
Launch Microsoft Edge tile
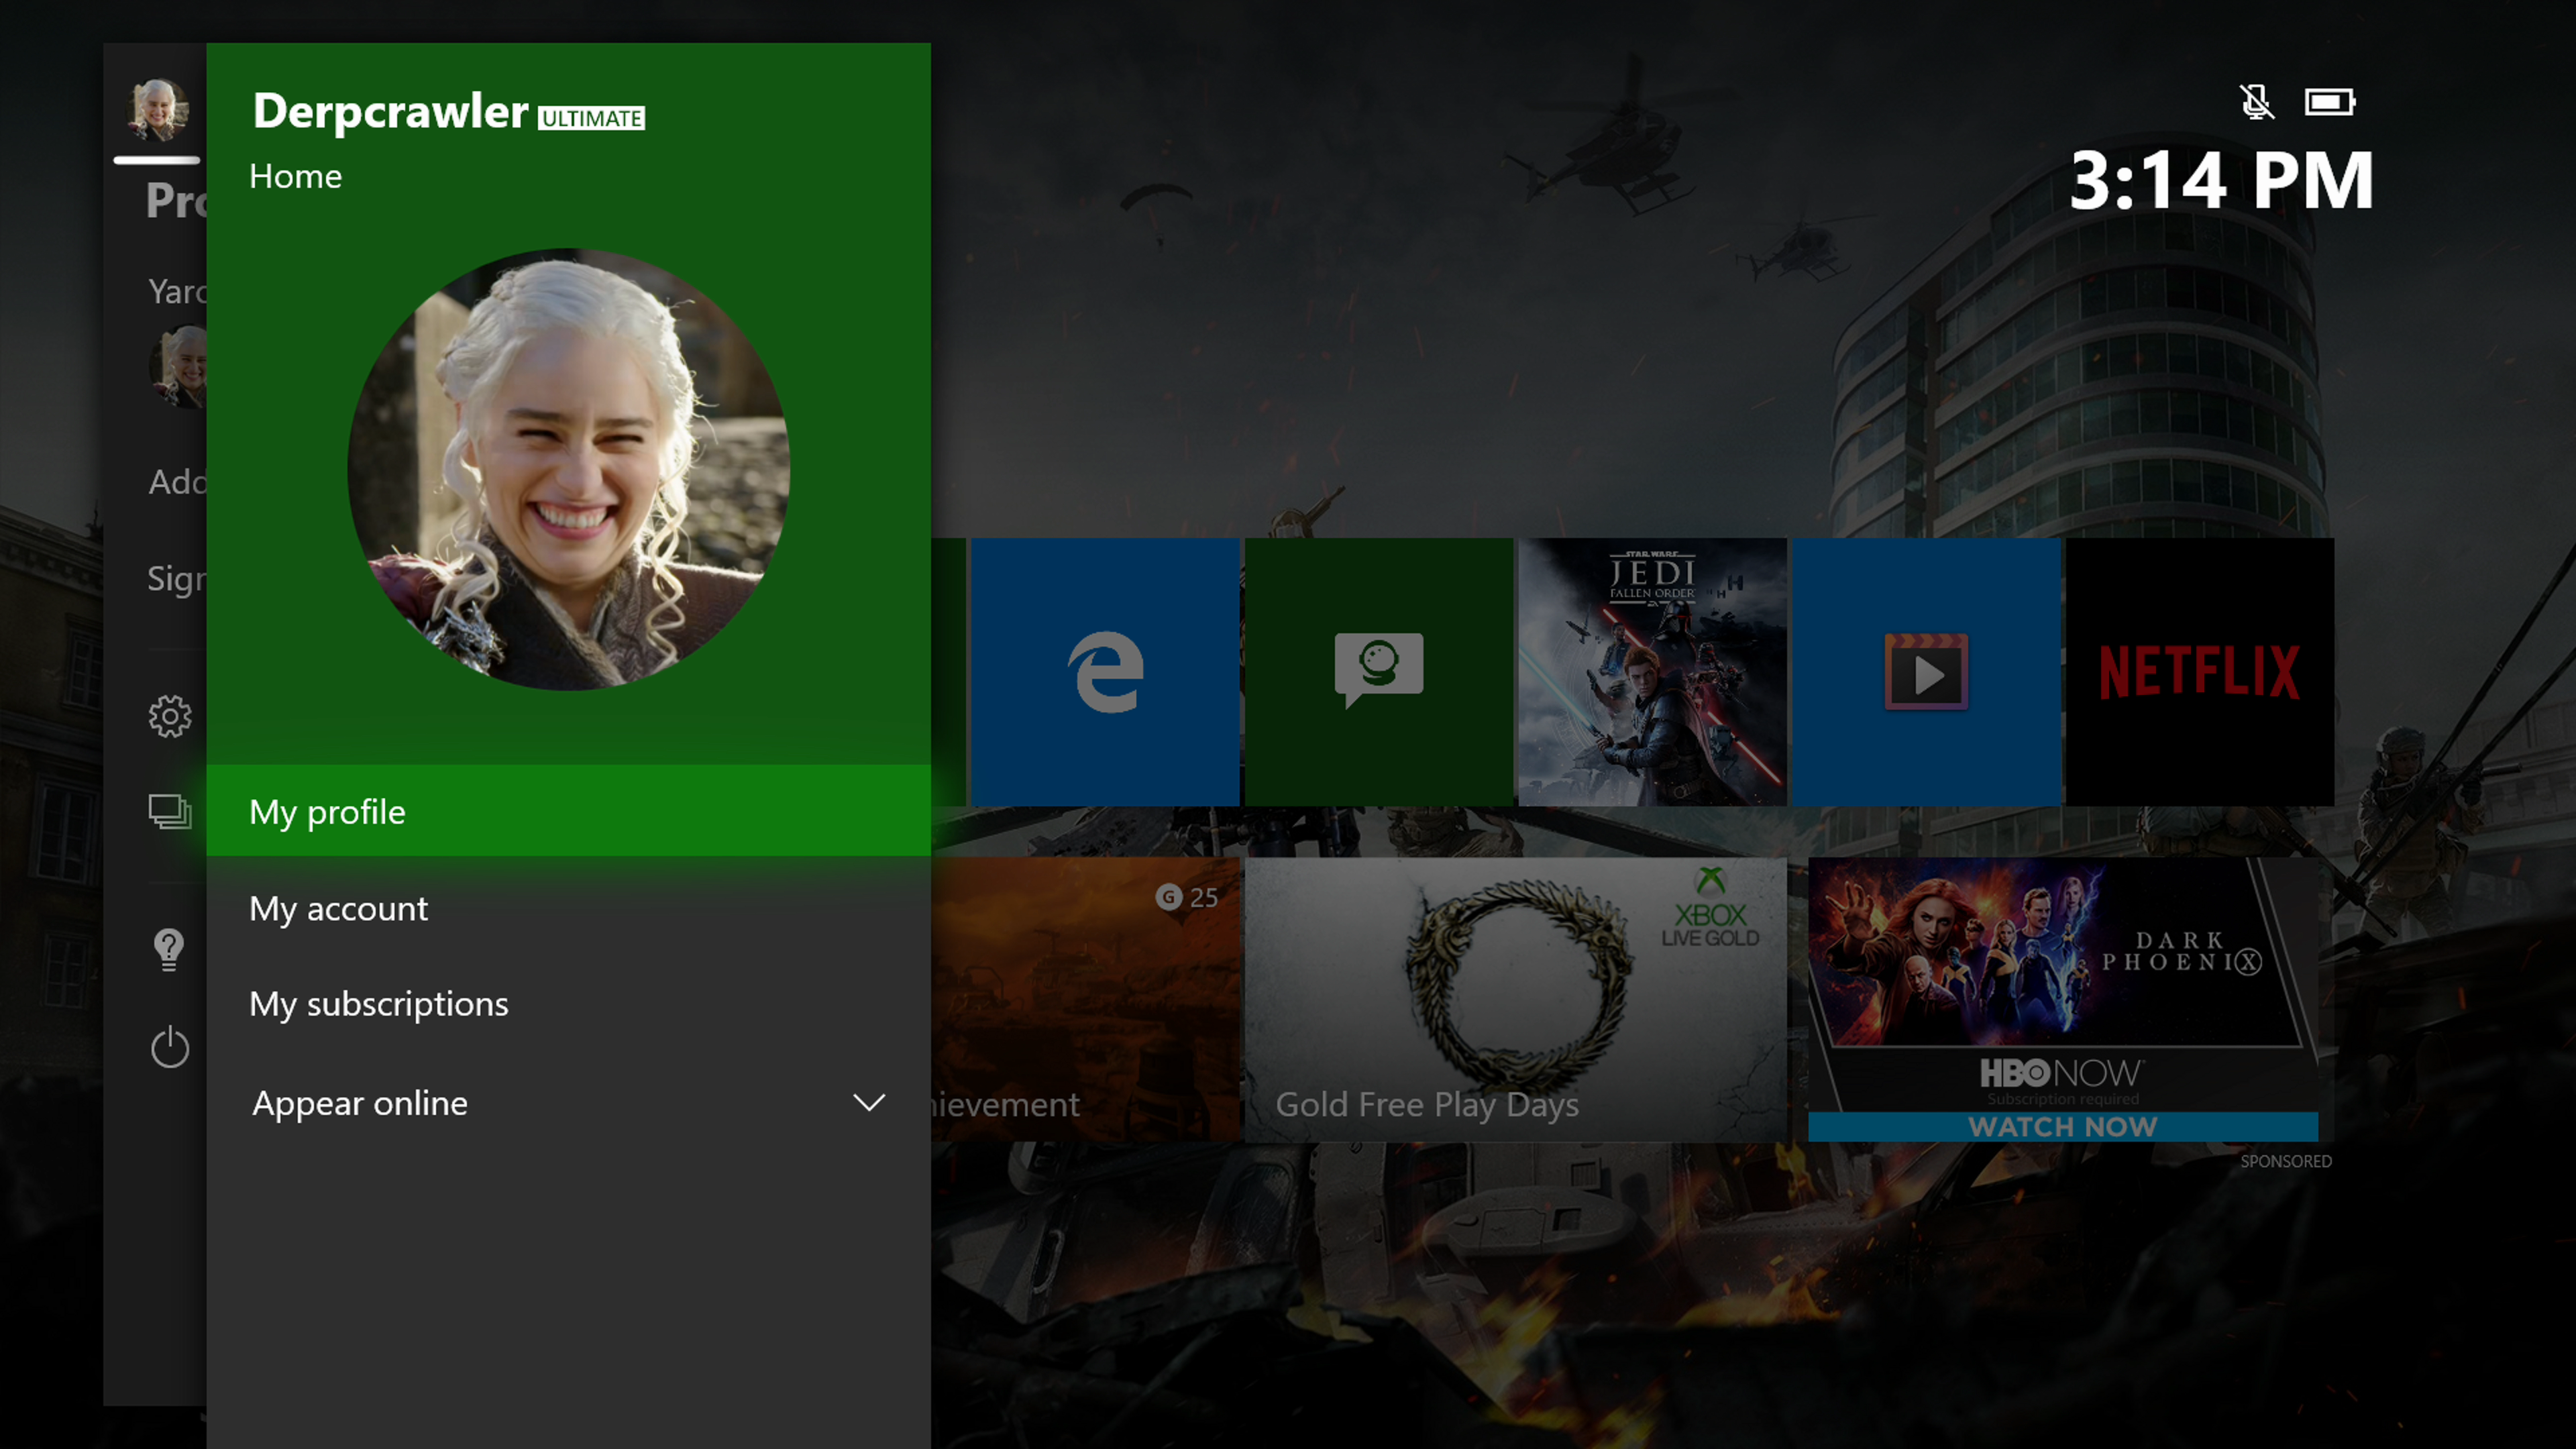[x=1105, y=671]
